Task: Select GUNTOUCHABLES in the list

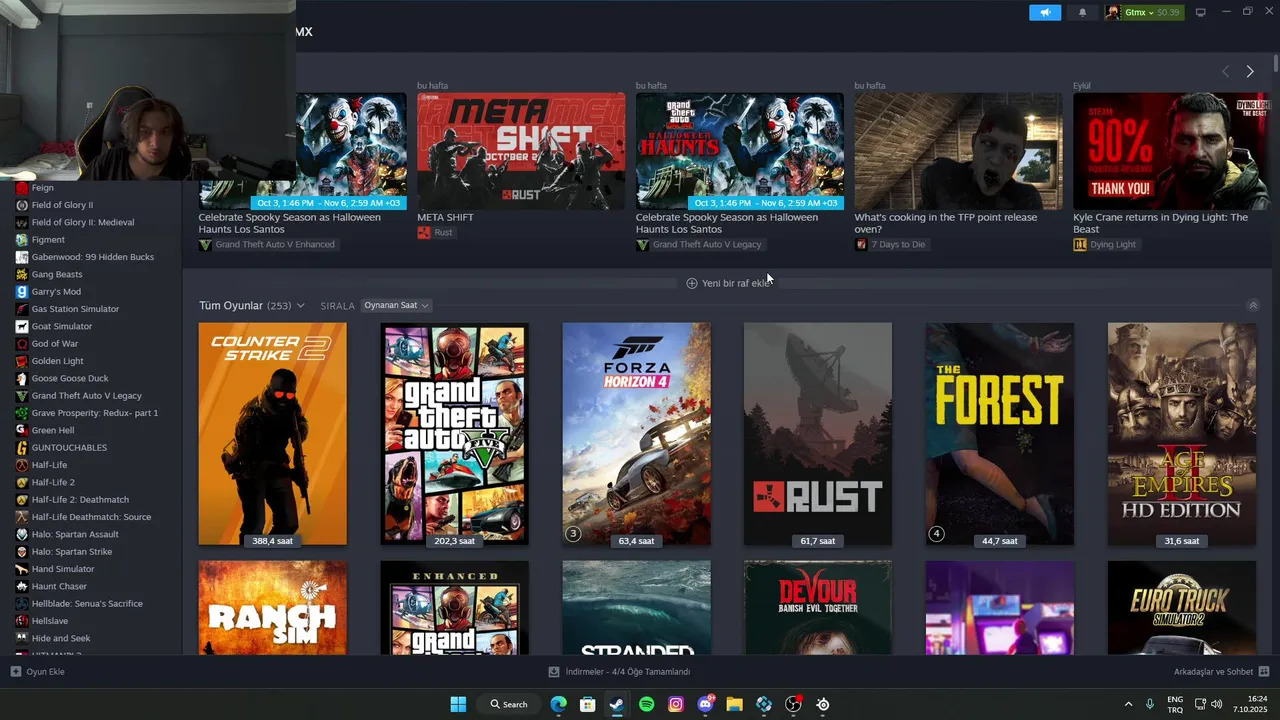Action: click(x=69, y=448)
